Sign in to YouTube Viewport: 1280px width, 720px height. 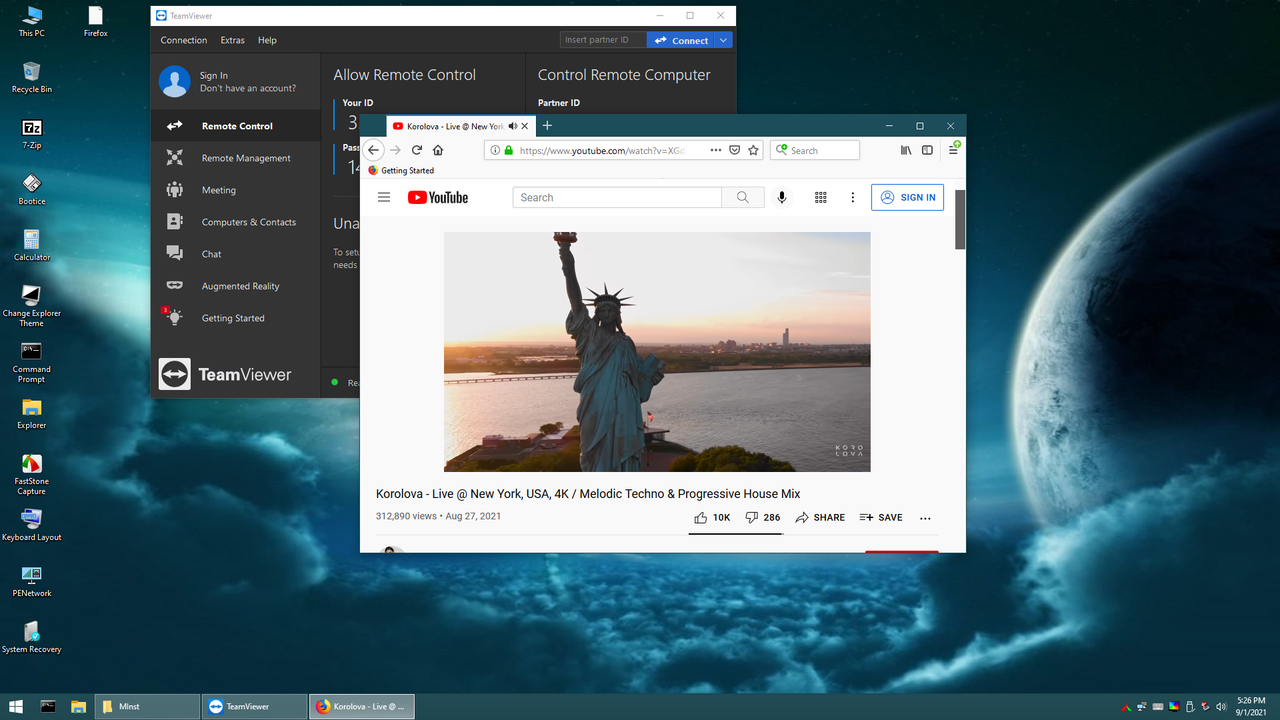[907, 197]
